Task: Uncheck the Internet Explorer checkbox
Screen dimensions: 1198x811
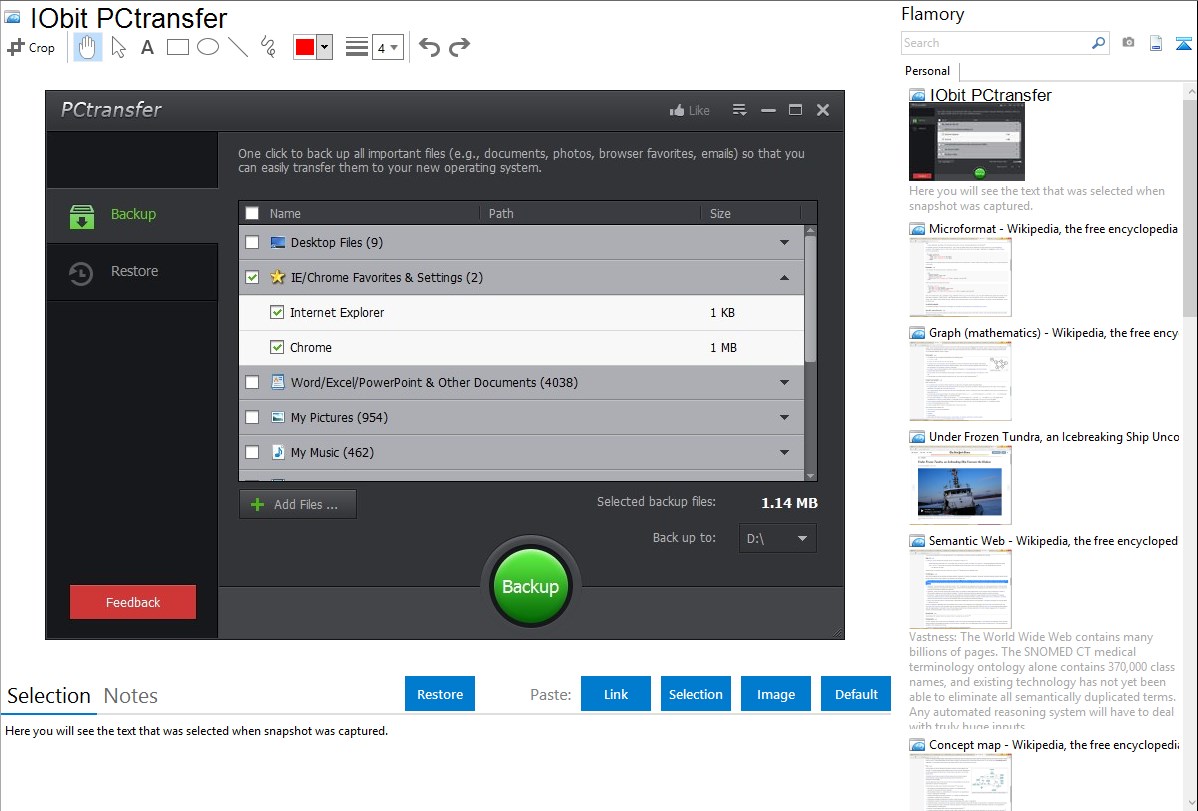Action: (277, 313)
